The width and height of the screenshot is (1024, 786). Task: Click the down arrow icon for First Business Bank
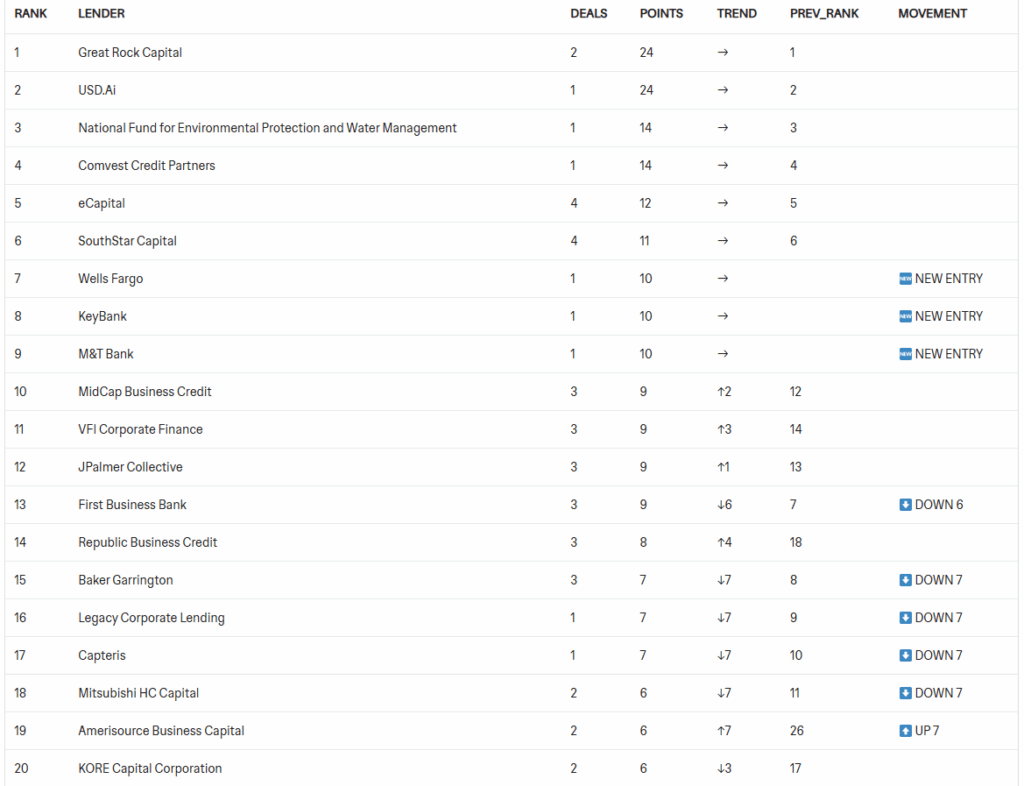(x=905, y=505)
